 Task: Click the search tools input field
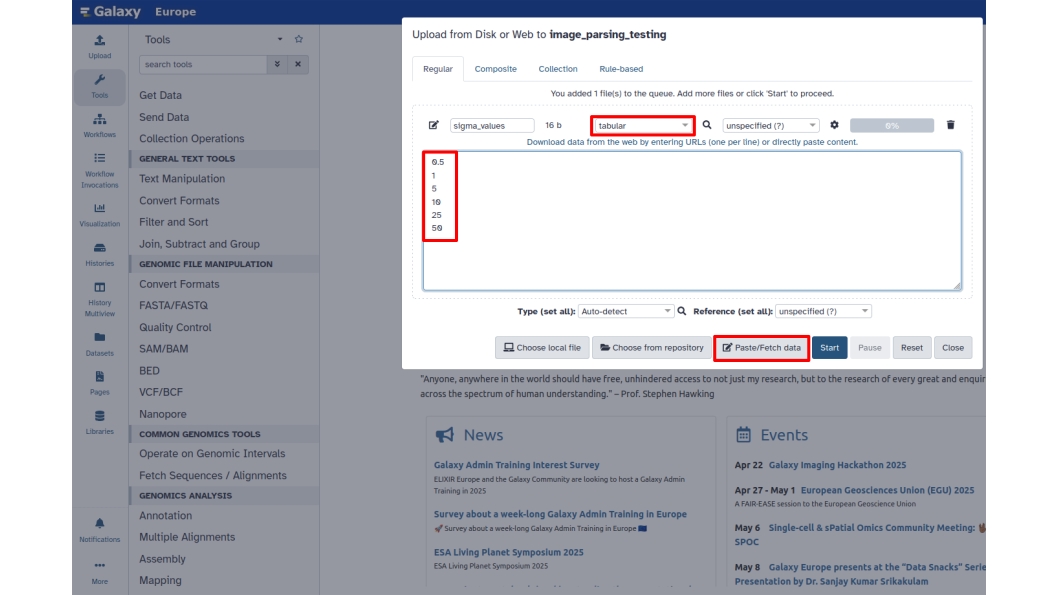[x=203, y=64]
